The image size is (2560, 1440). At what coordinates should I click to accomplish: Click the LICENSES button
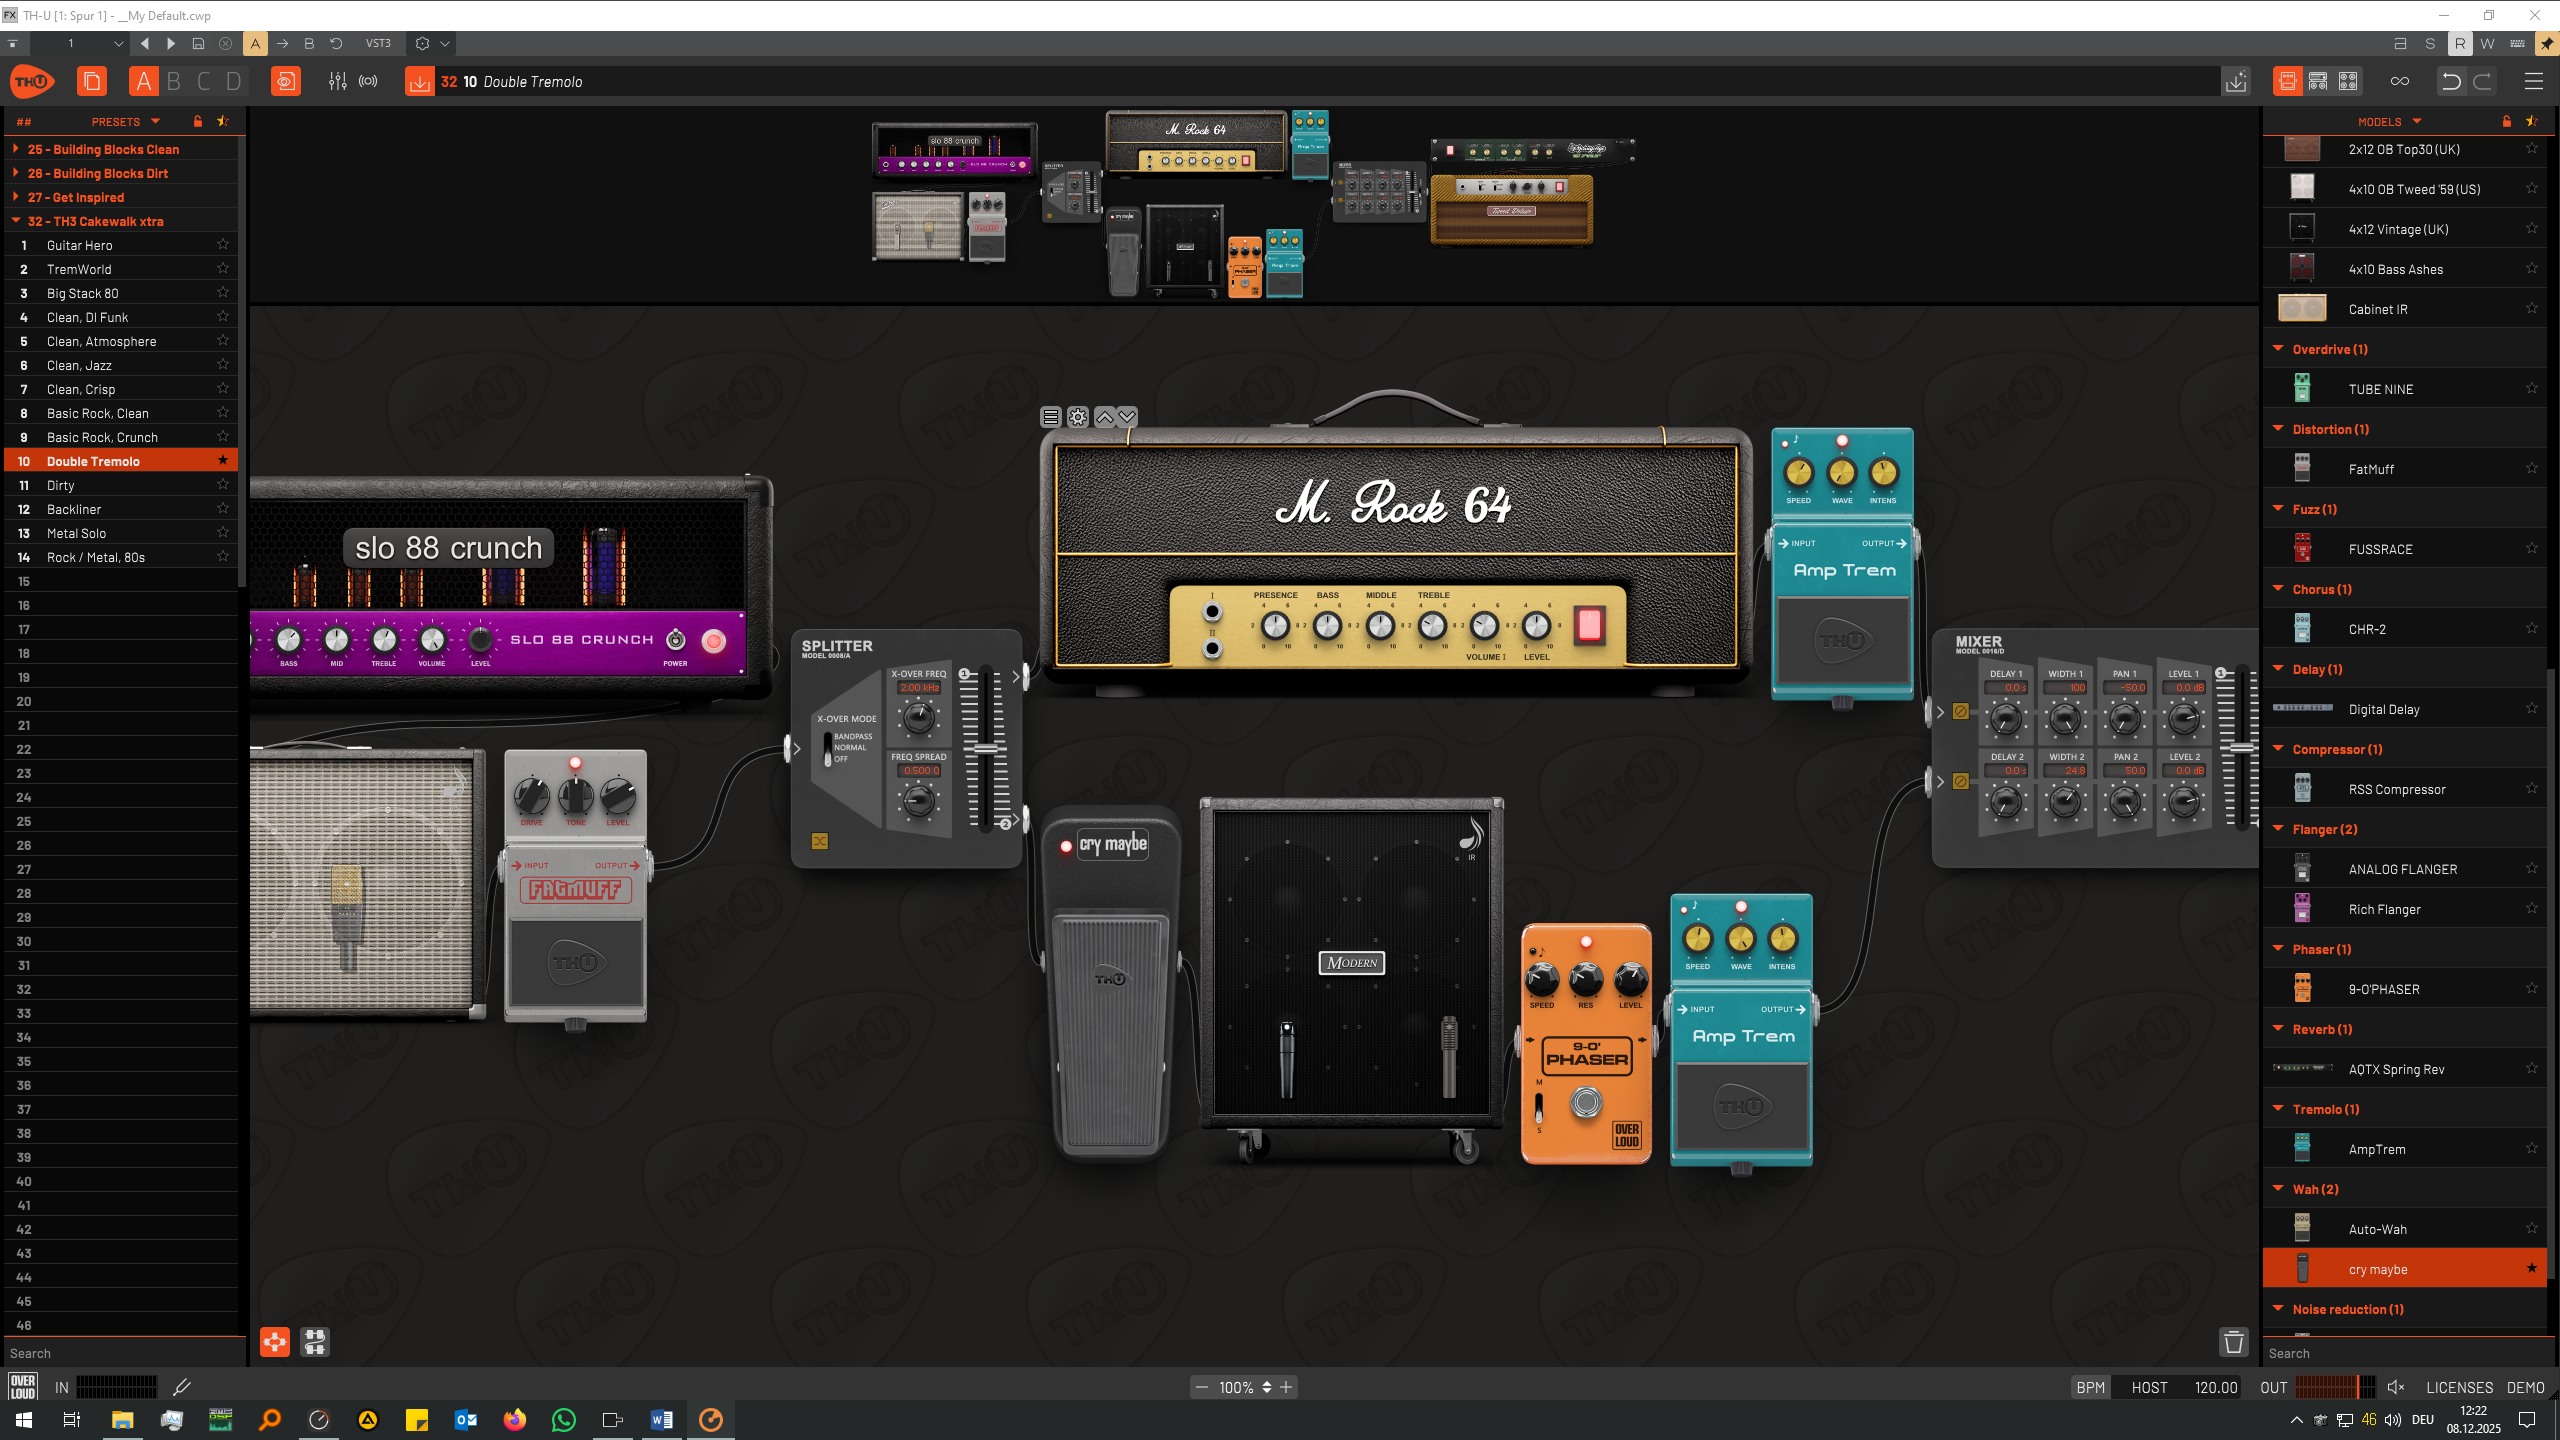(2459, 1387)
